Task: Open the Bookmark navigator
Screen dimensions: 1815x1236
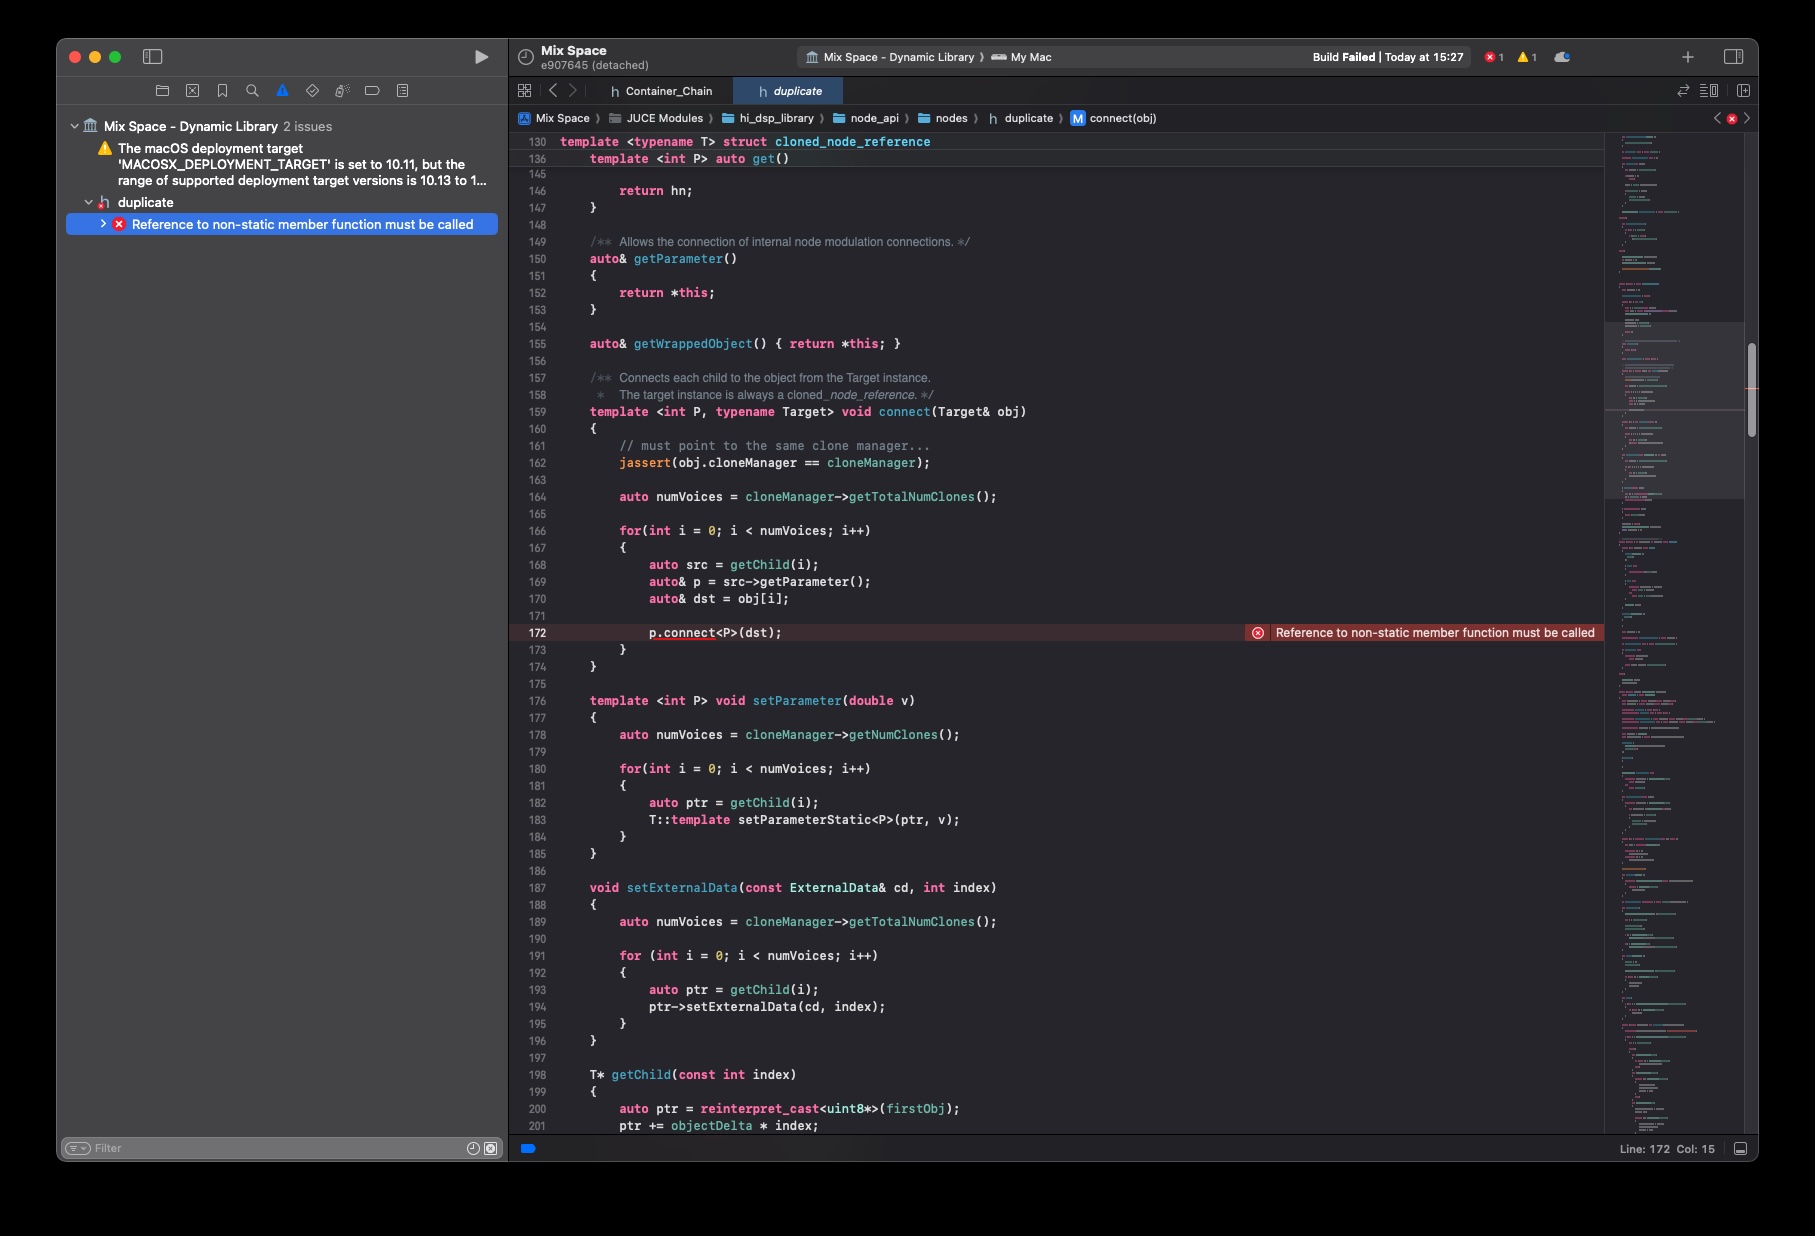Action: 222,91
